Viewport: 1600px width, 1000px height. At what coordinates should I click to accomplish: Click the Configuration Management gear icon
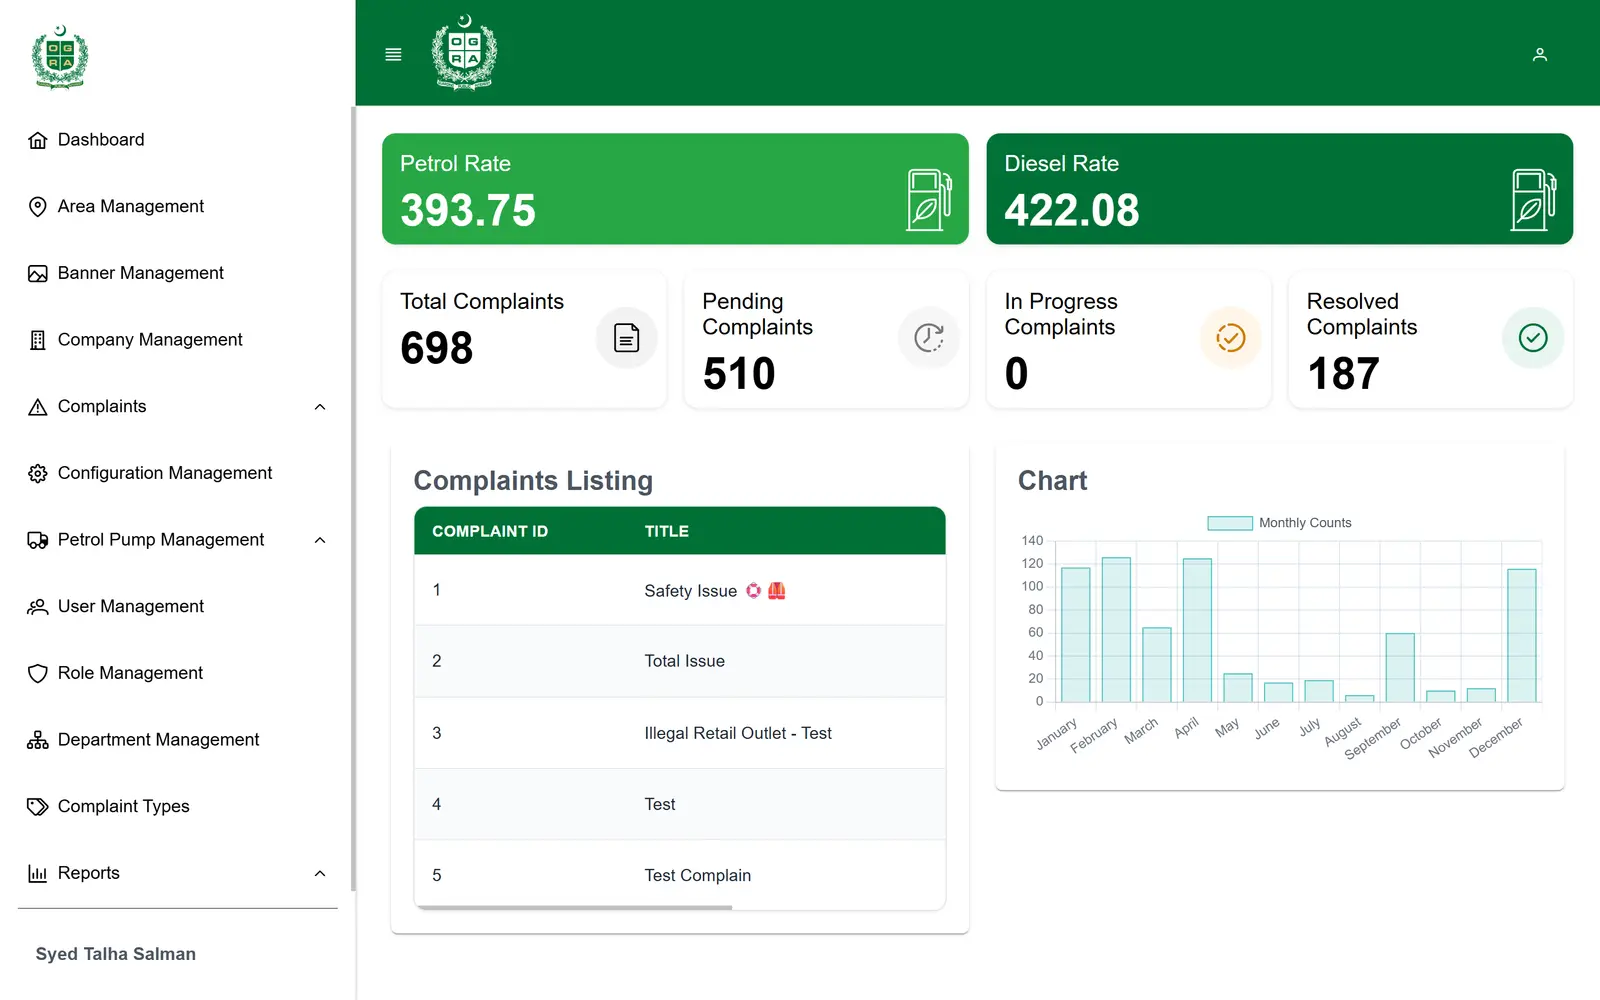coord(38,473)
